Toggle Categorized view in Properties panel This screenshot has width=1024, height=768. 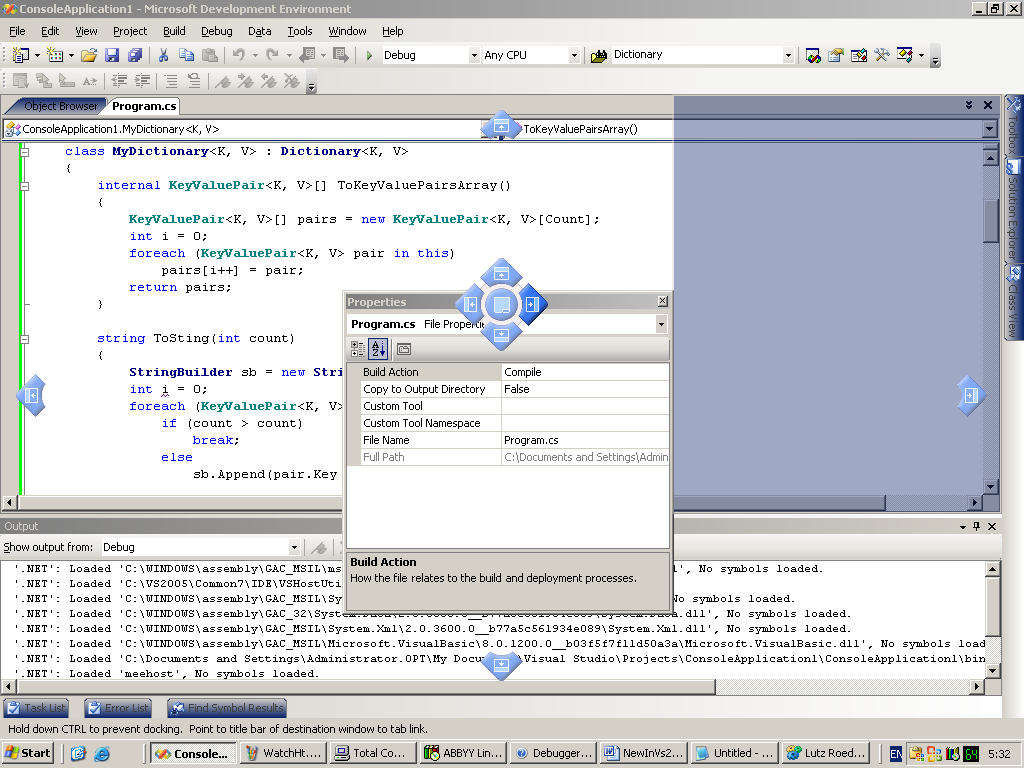pos(358,349)
